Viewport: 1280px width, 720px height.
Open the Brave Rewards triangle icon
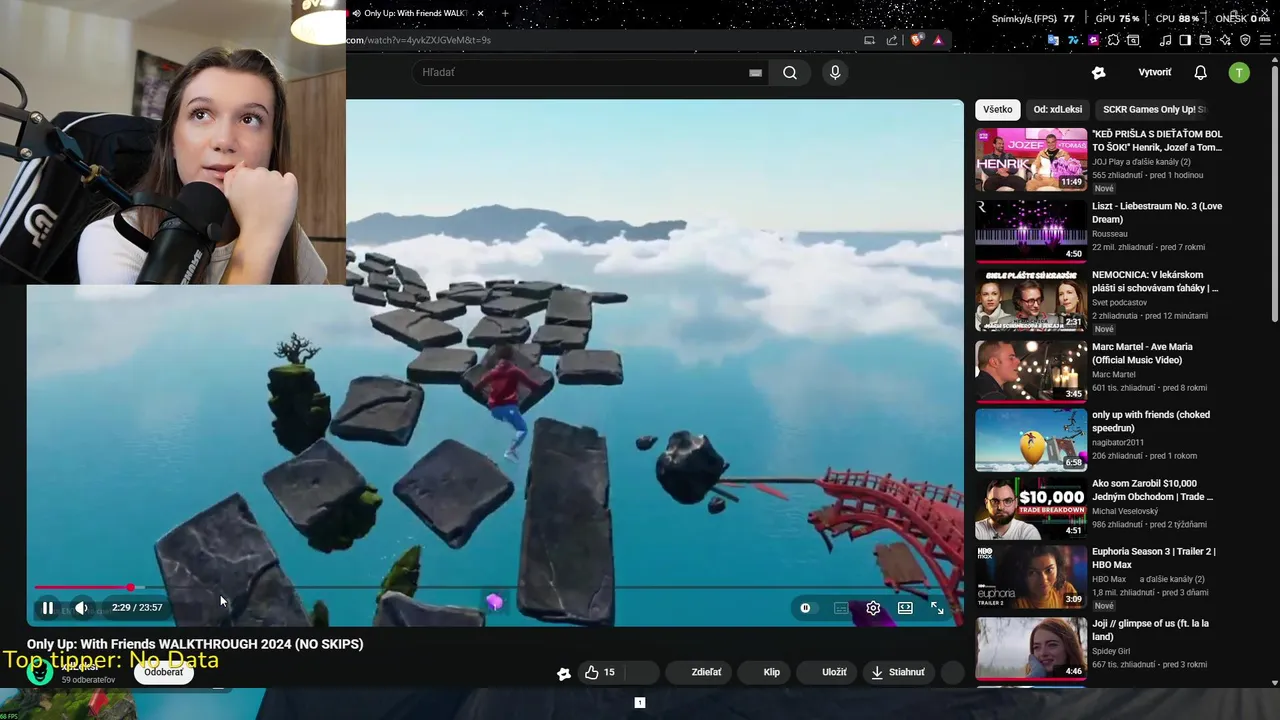coord(938,40)
